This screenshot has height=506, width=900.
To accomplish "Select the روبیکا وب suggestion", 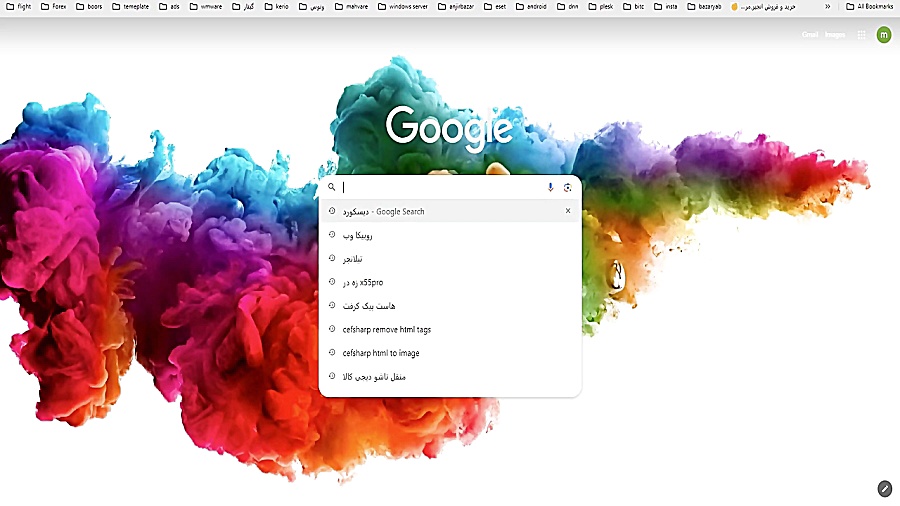I will click(x=450, y=235).
